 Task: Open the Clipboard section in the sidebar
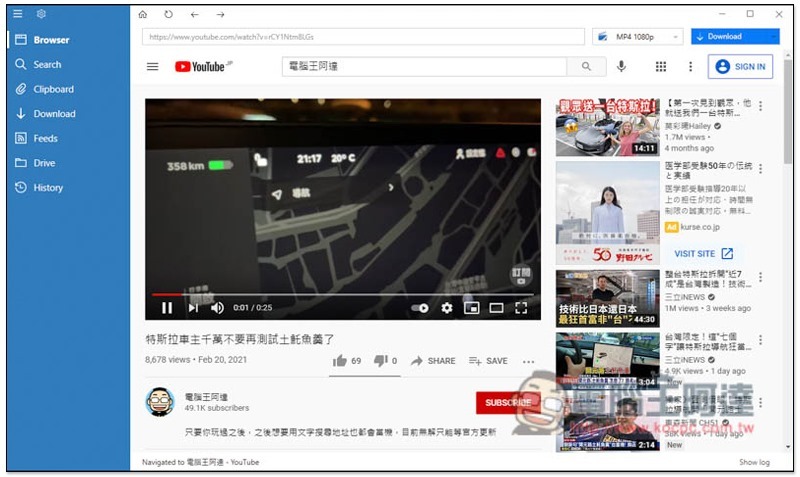(53, 89)
